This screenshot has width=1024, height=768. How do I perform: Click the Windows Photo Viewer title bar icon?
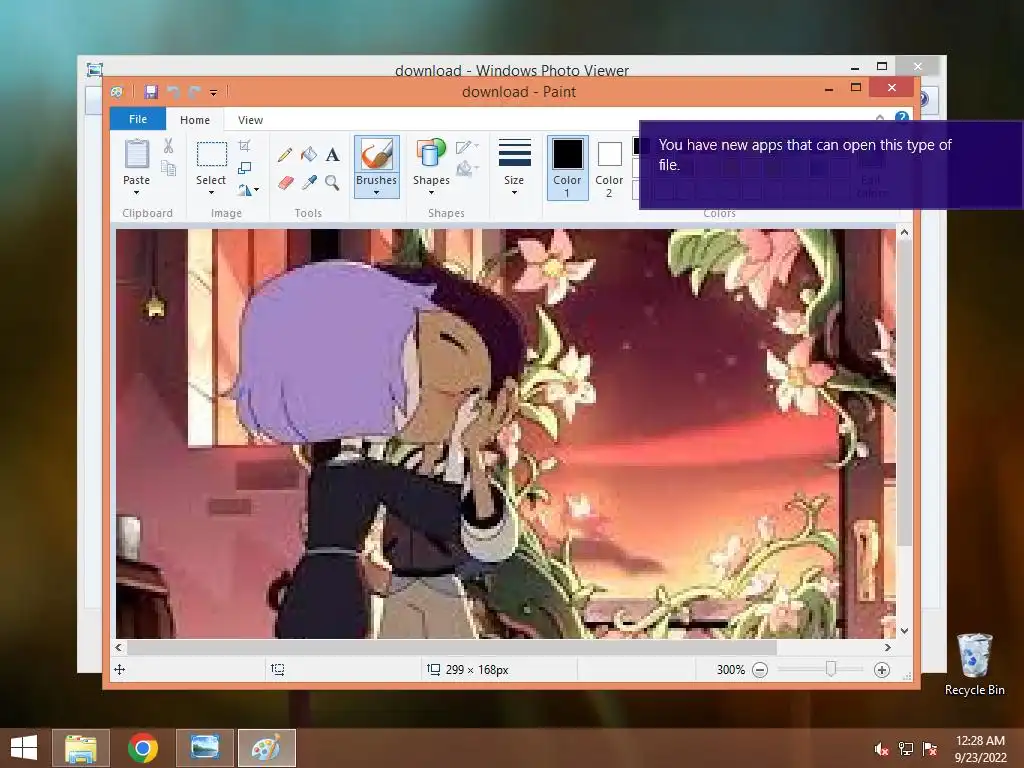tap(95, 69)
